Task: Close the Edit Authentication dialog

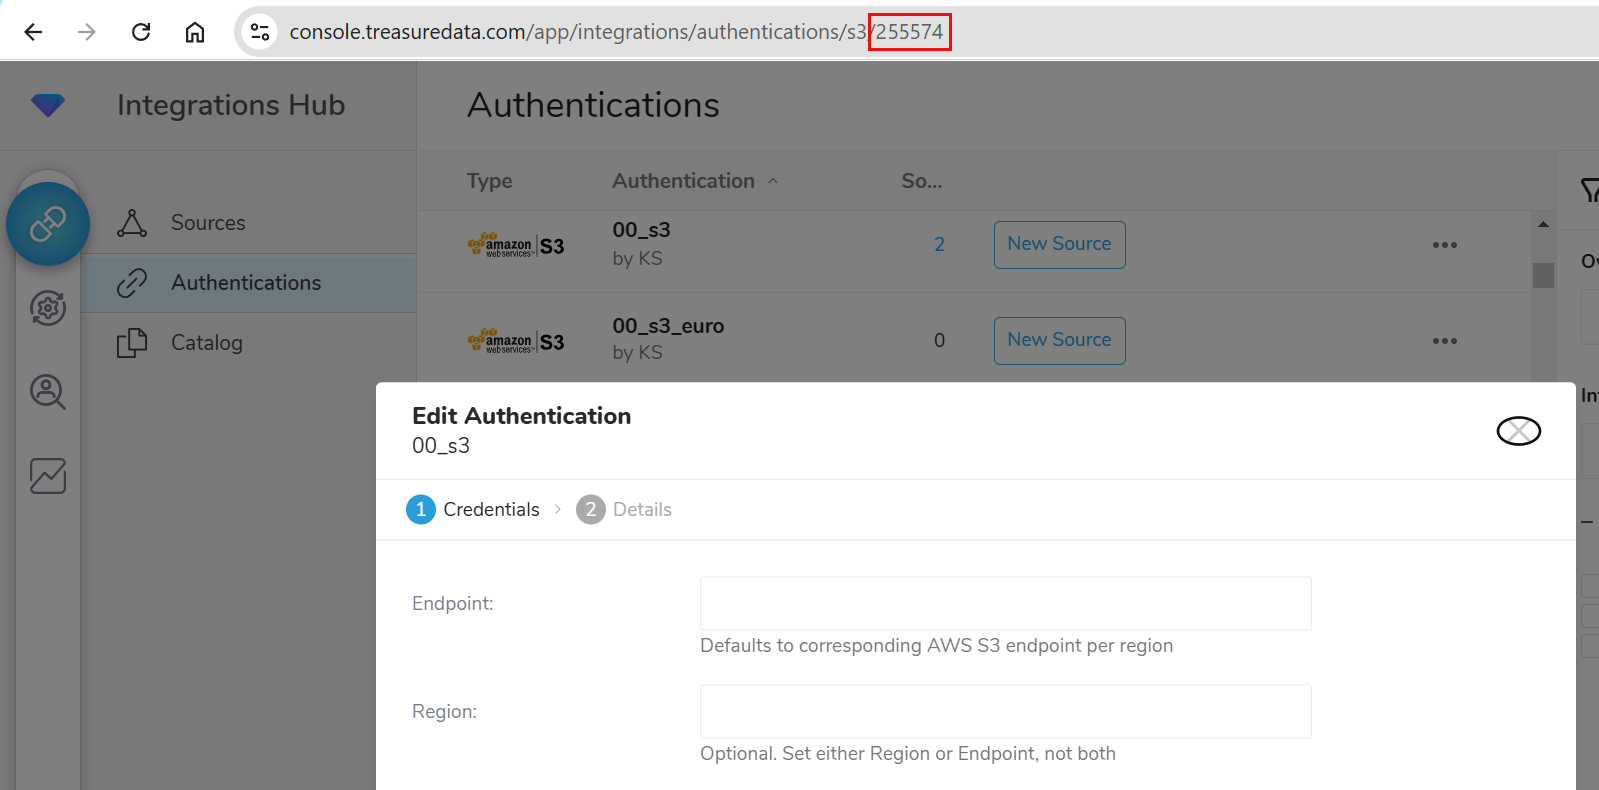Action: pyautogui.click(x=1518, y=431)
